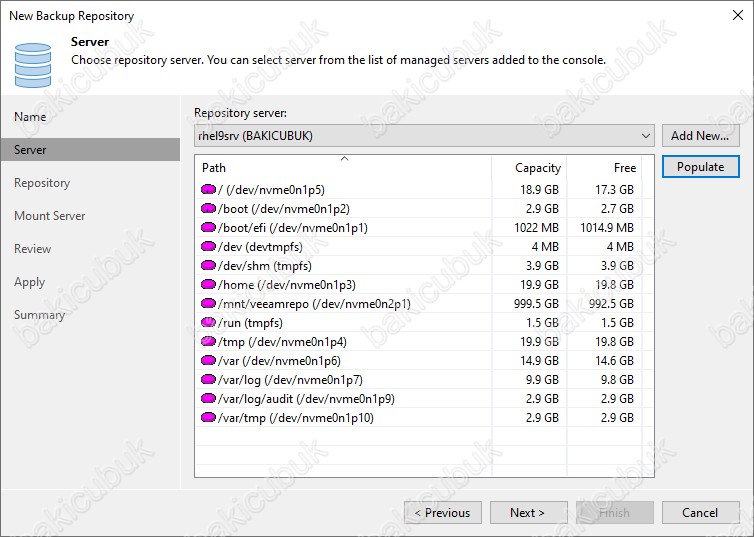Click the 17.3 GB free value

point(615,190)
